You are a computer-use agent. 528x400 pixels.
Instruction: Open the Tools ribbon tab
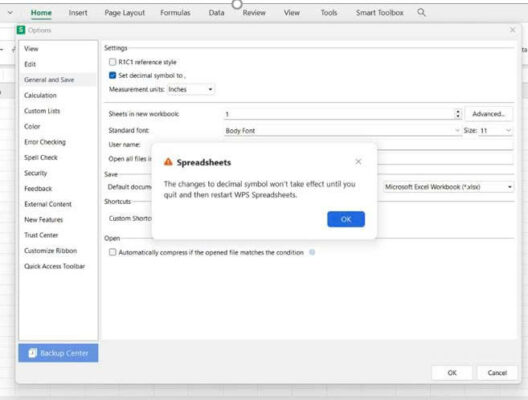click(329, 13)
